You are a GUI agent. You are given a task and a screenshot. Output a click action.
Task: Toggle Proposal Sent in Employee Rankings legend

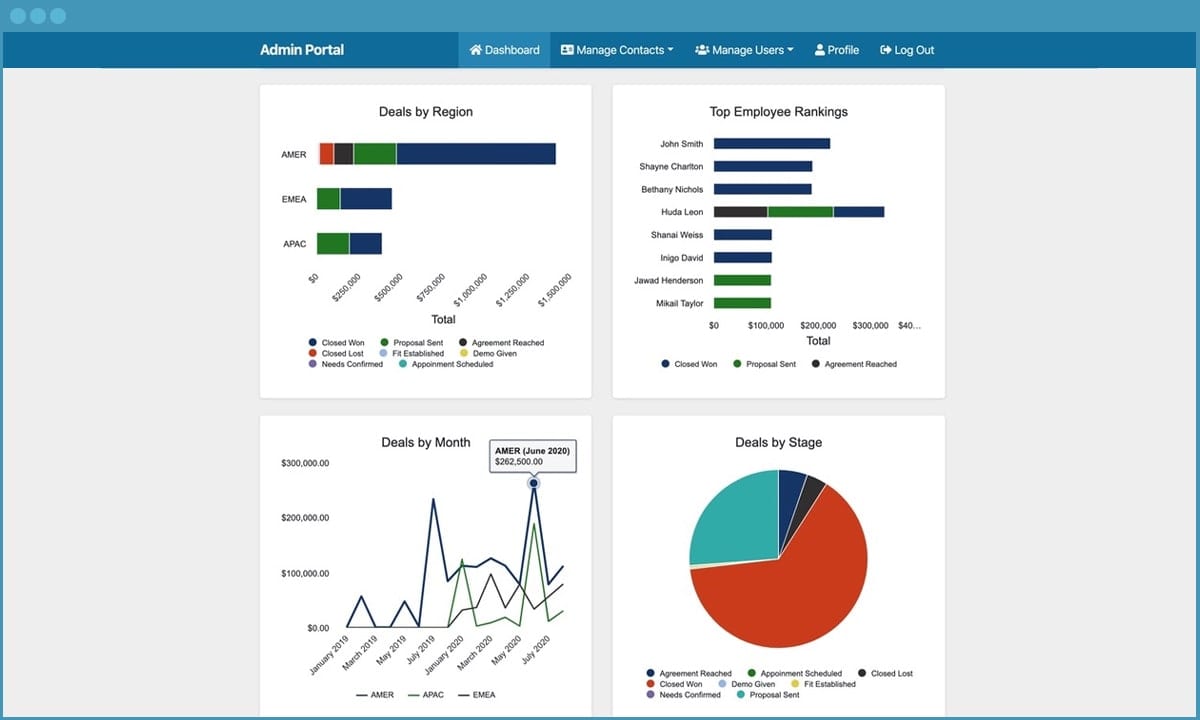[x=764, y=364]
